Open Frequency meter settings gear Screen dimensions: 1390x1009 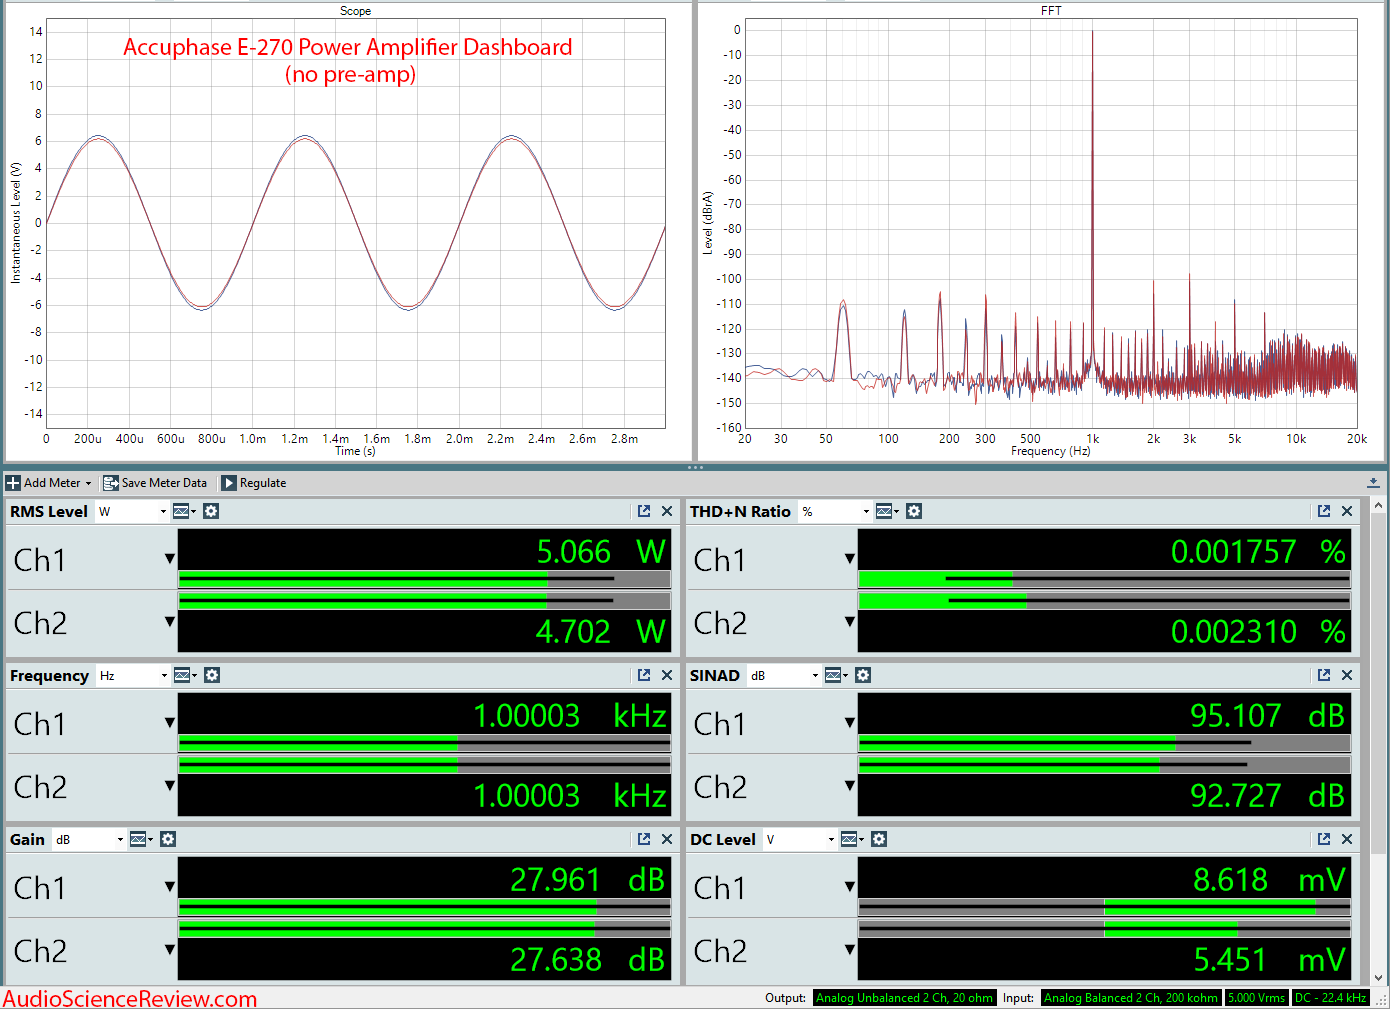click(x=212, y=675)
